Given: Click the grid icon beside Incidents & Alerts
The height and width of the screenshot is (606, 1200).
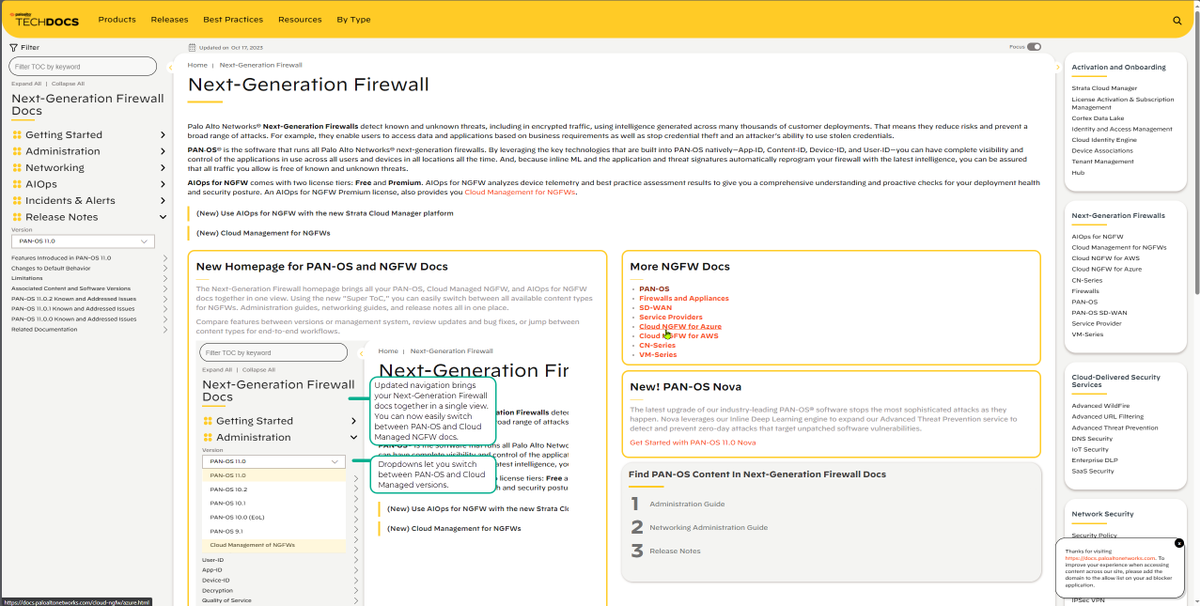Looking at the screenshot, I should tap(17, 200).
